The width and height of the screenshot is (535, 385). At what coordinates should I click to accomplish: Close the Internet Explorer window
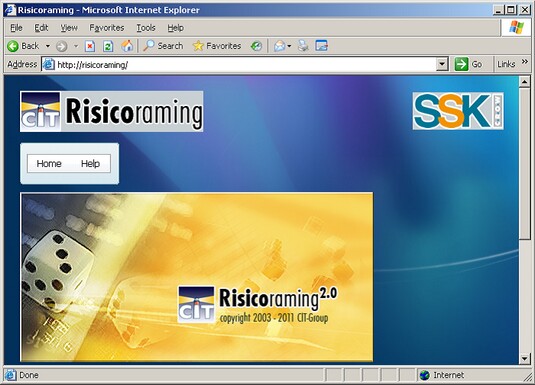coord(524,10)
